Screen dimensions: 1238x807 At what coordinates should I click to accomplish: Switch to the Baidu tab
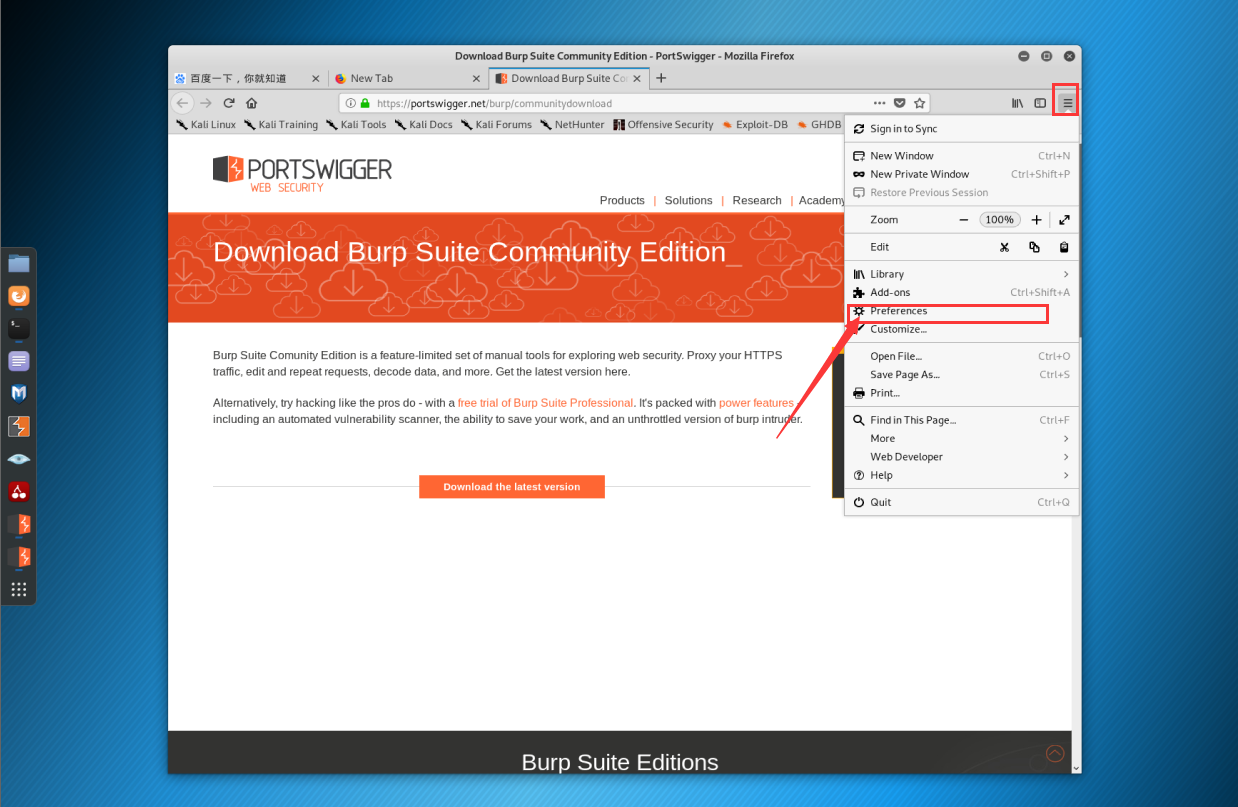tap(248, 78)
